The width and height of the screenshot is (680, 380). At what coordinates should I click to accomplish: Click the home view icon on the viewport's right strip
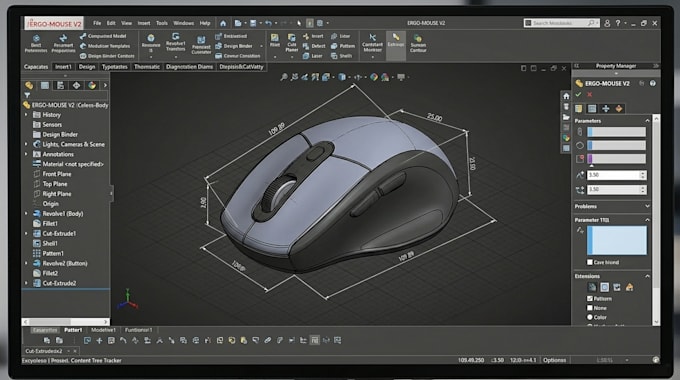tap(566, 96)
